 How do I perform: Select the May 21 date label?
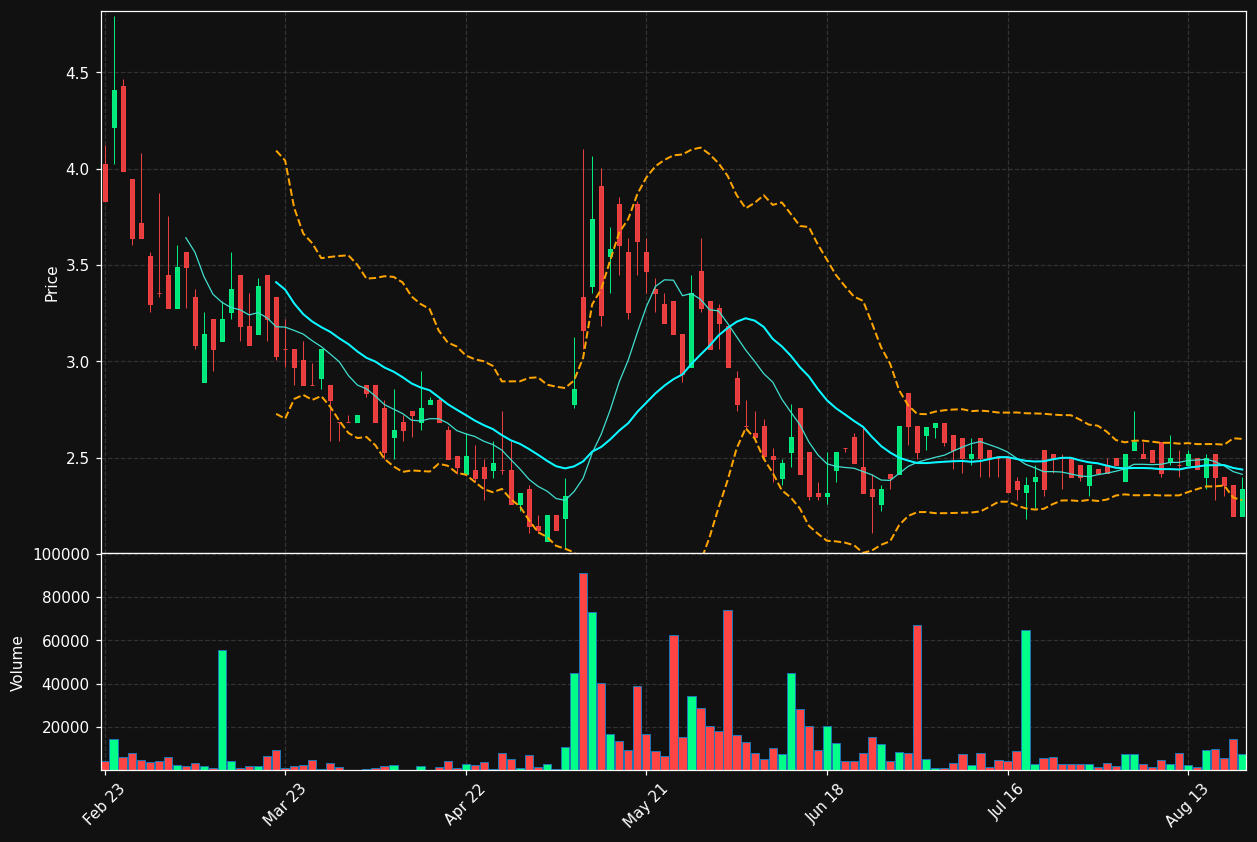pos(645,804)
